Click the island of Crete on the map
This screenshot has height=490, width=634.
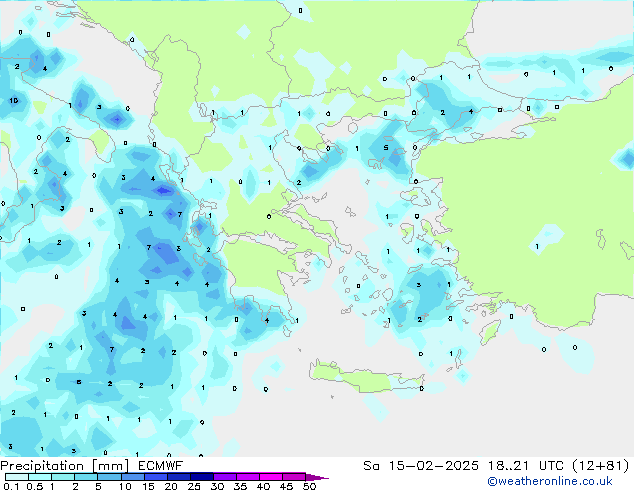coord(366,377)
